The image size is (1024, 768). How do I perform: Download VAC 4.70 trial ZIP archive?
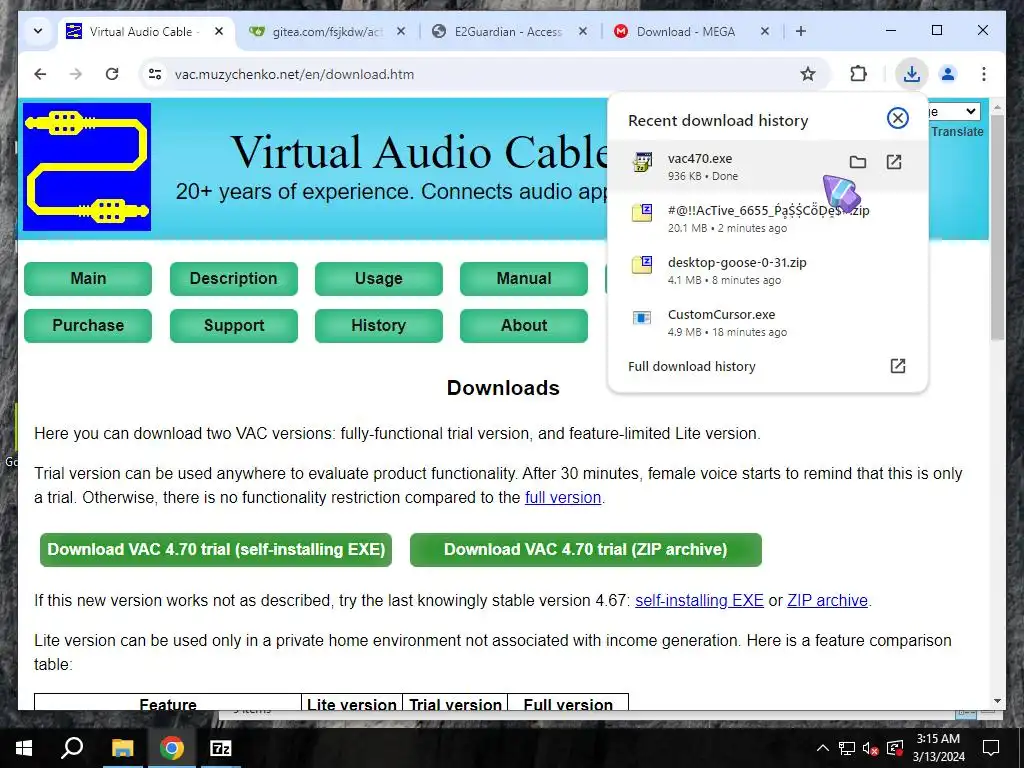click(586, 549)
